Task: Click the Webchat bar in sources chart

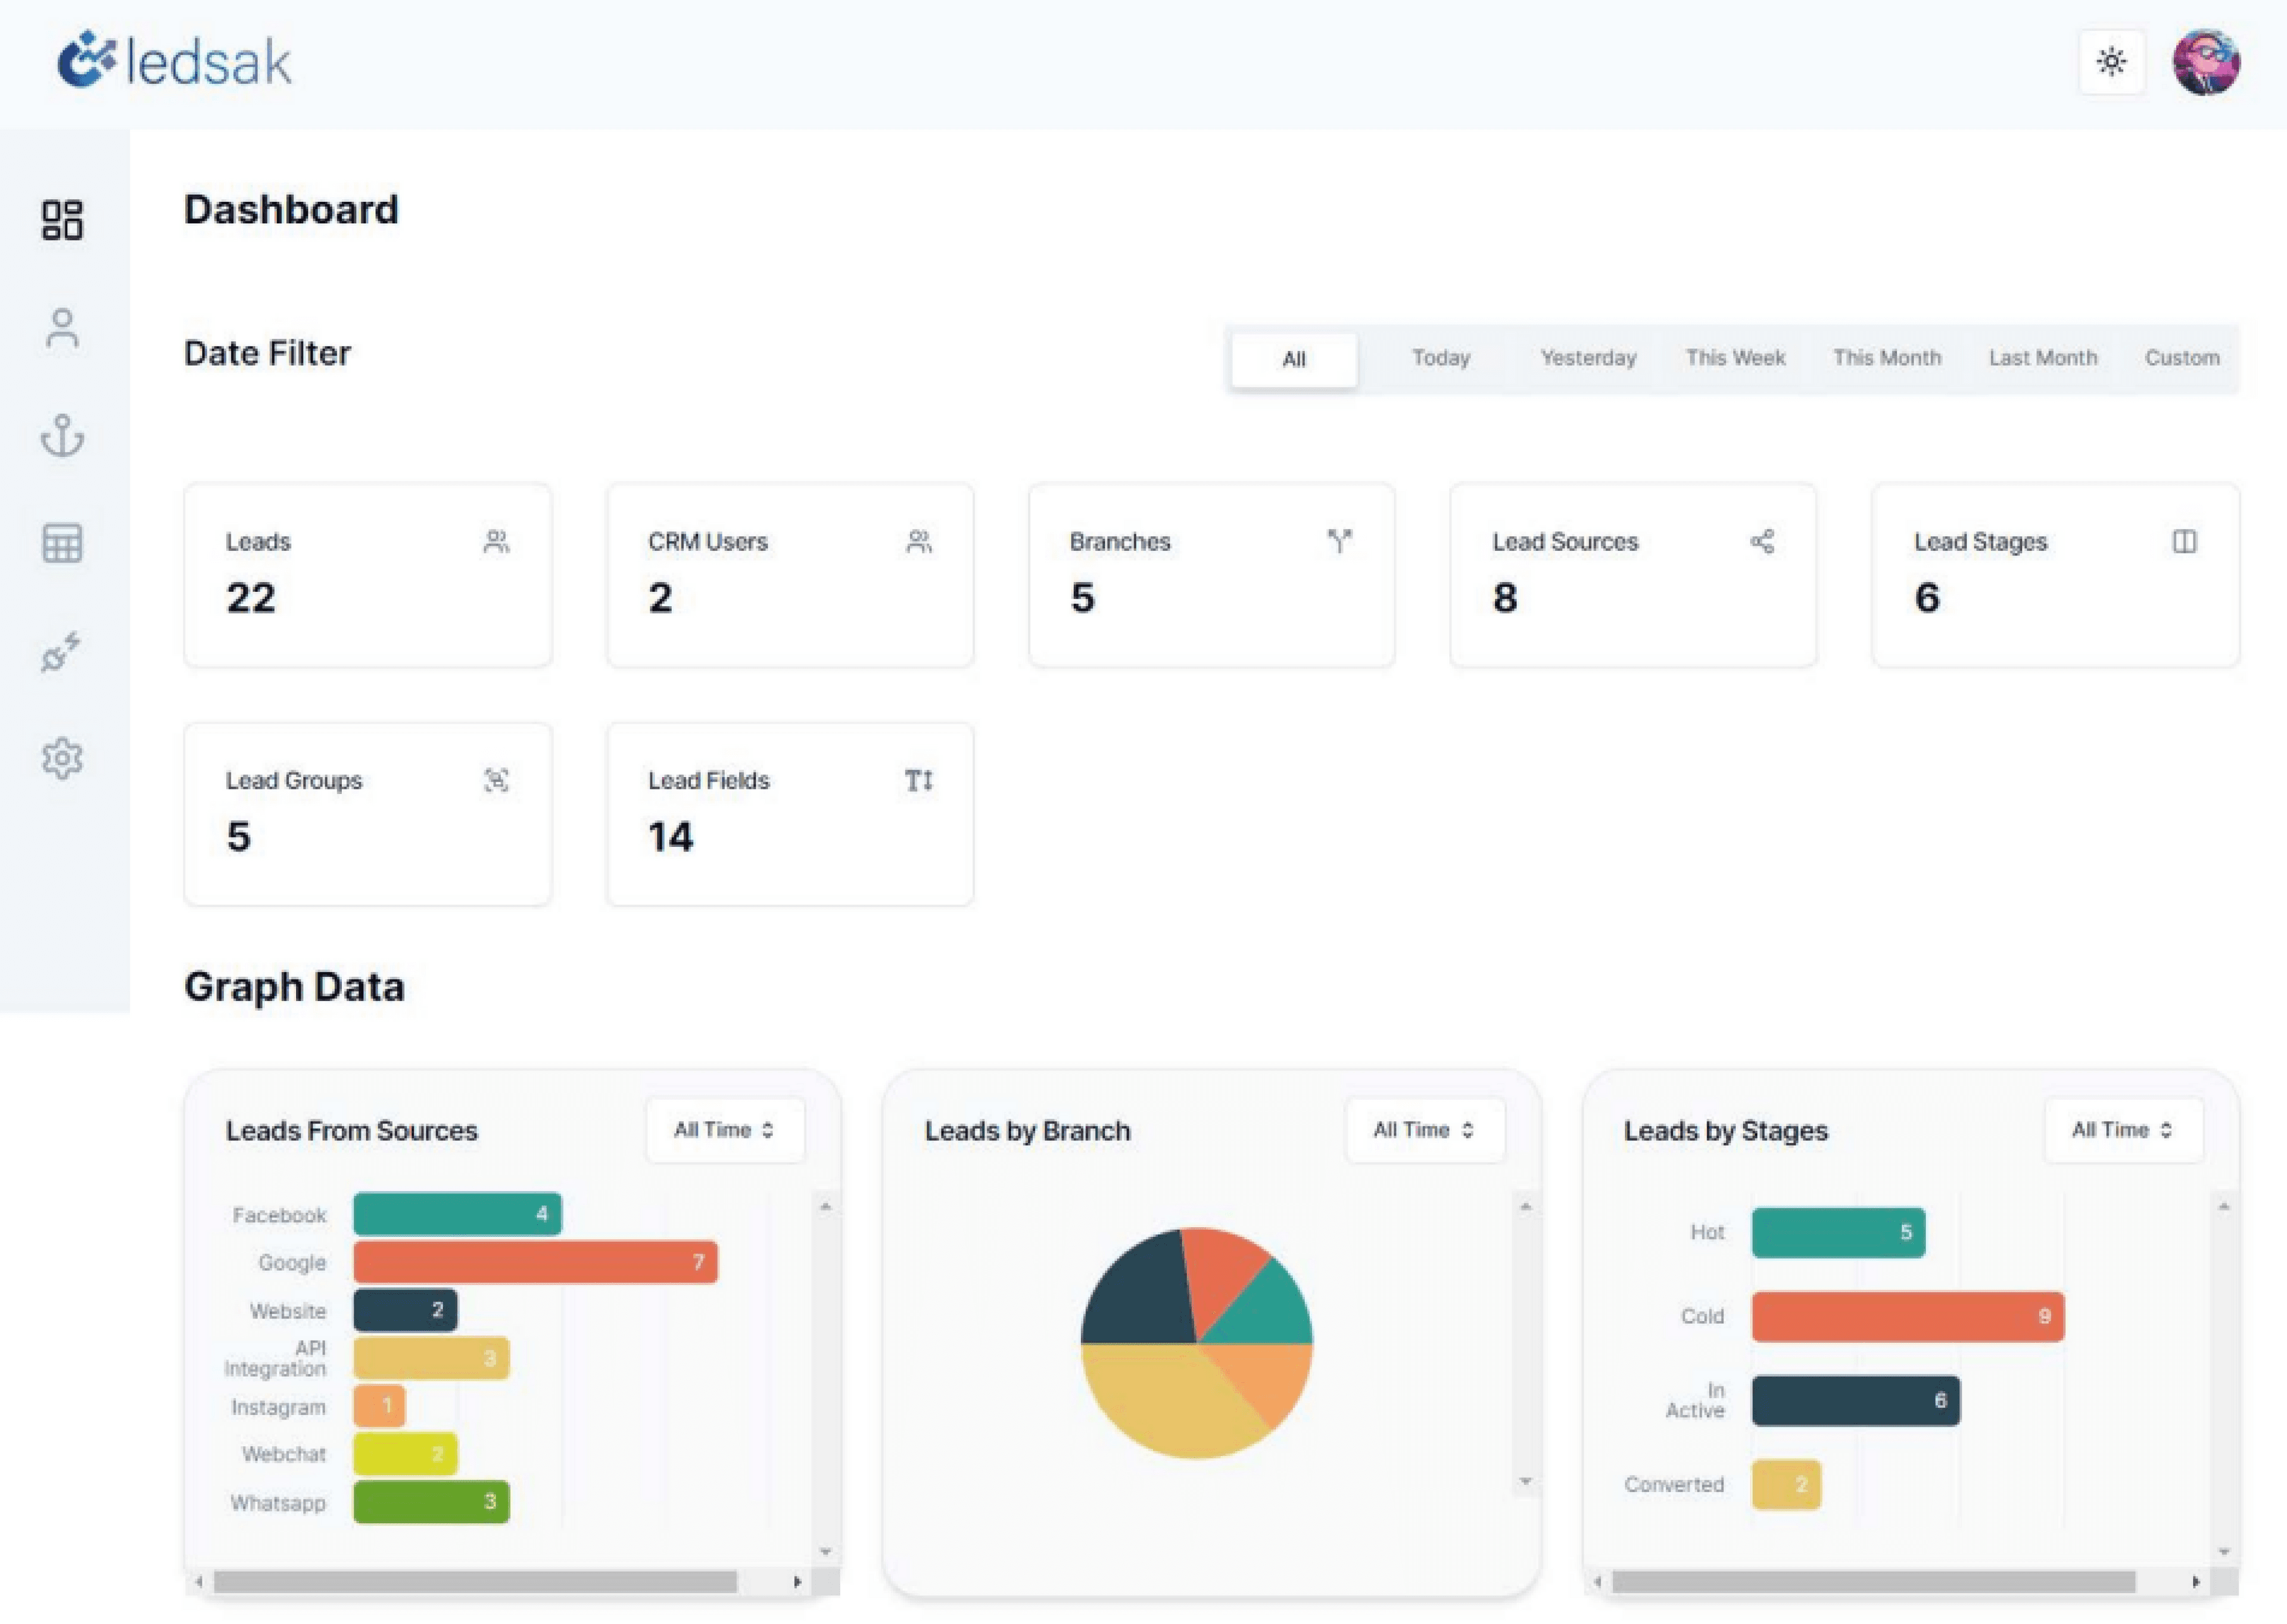Action: tap(405, 1453)
